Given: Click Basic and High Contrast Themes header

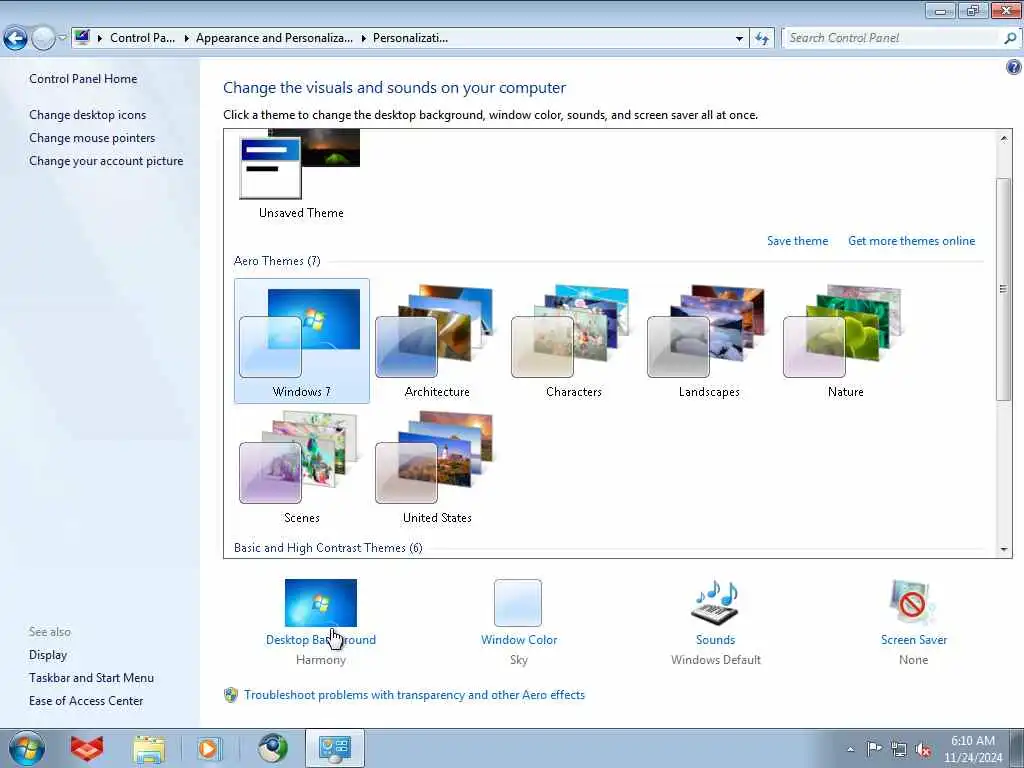Looking at the screenshot, I should [x=328, y=548].
